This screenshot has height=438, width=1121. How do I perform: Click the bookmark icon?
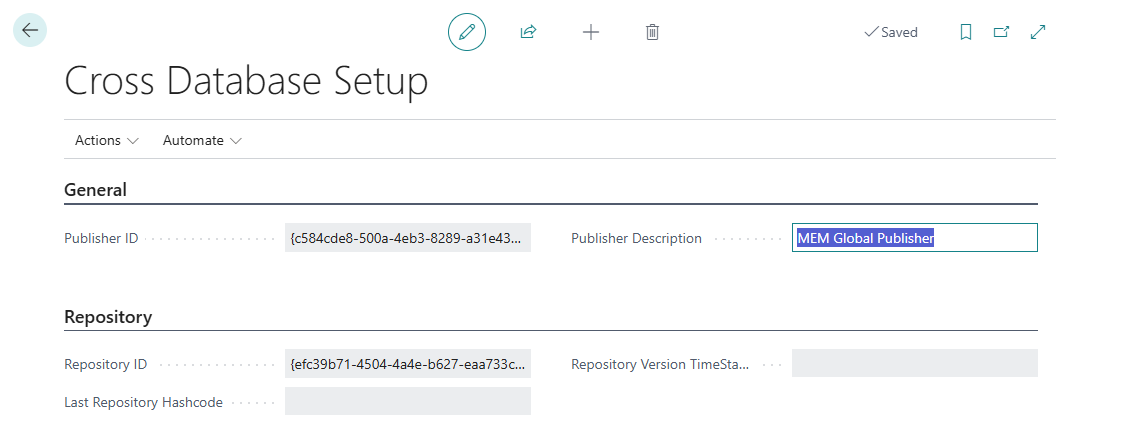pos(966,32)
